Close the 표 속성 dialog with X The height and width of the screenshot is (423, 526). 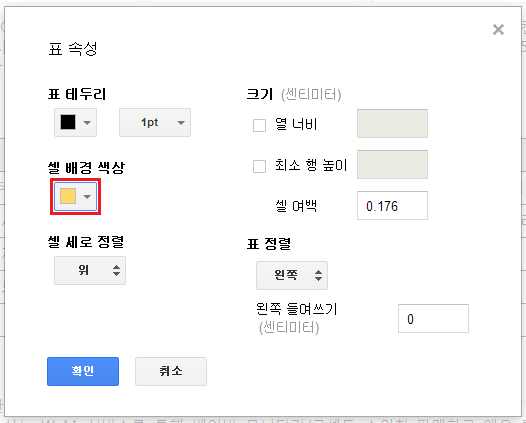(498, 30)
